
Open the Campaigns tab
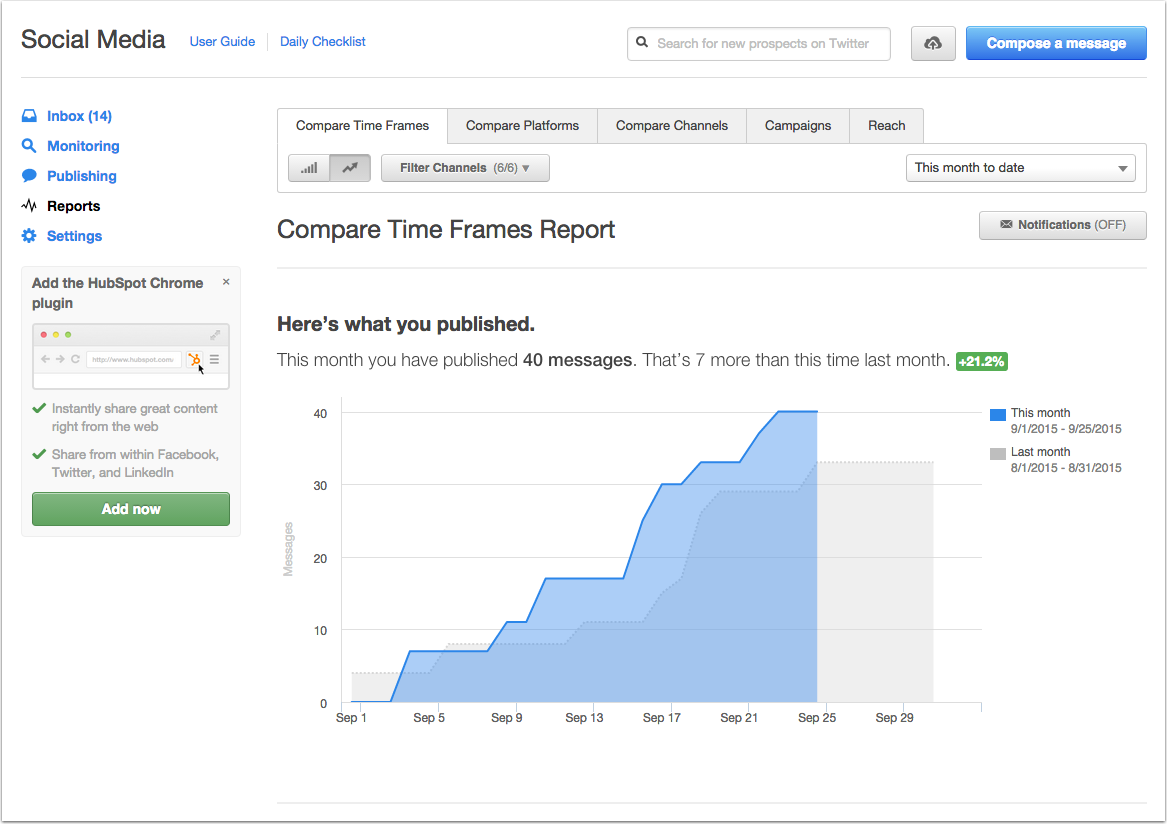(x=798, y=126)
